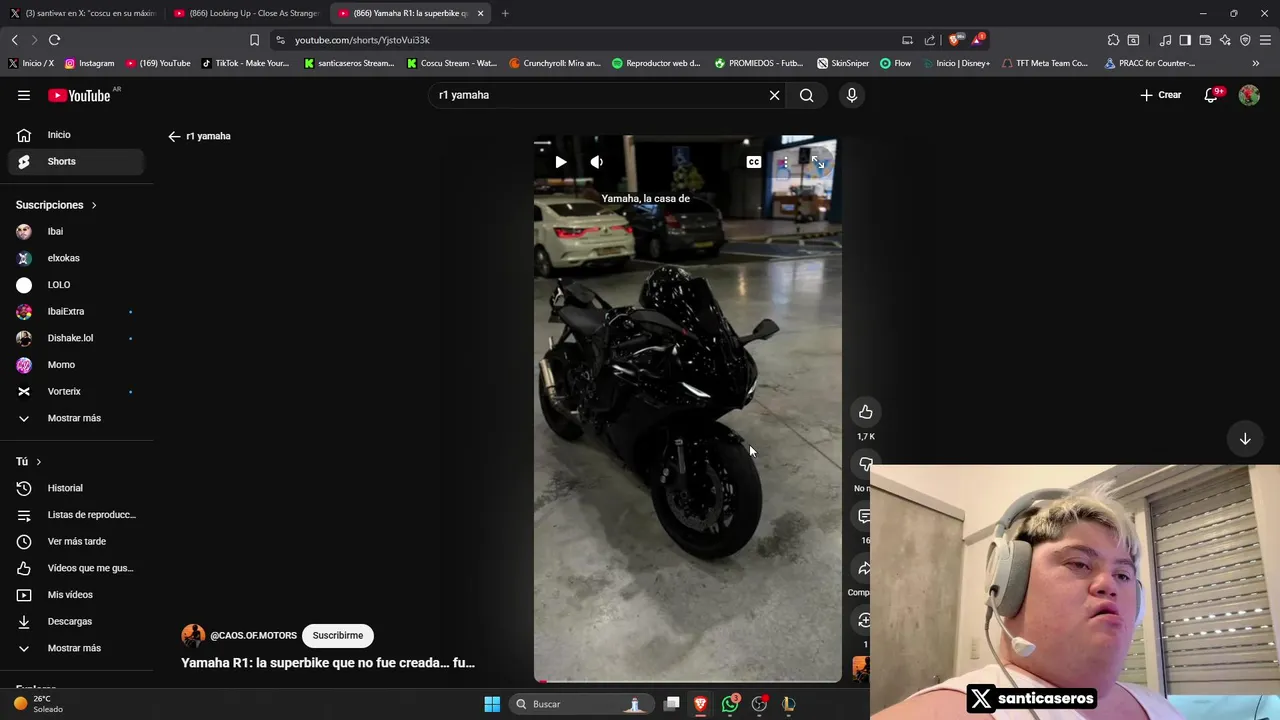Viewport: 1280px width, 720px height.
Task: Open Historial in the sidebar
Action: (x=76, y=488)
